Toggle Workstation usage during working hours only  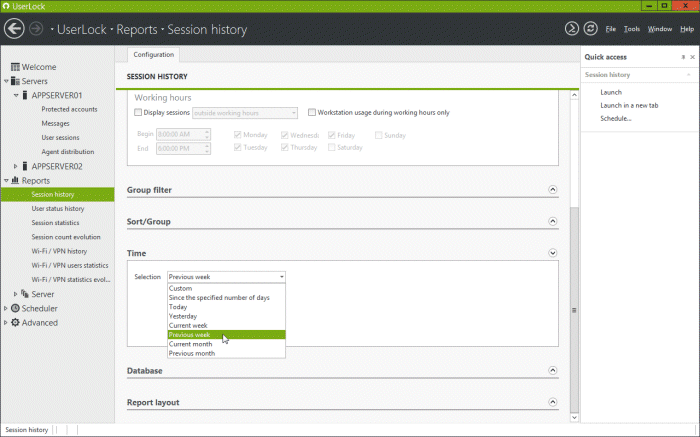tap(312, 113)
